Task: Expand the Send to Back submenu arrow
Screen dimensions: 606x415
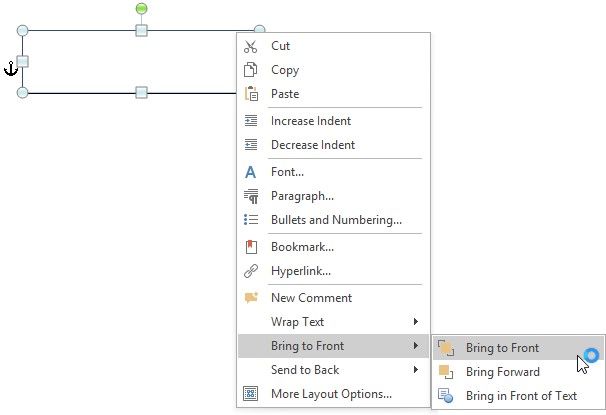Action: tap(416, 370)
